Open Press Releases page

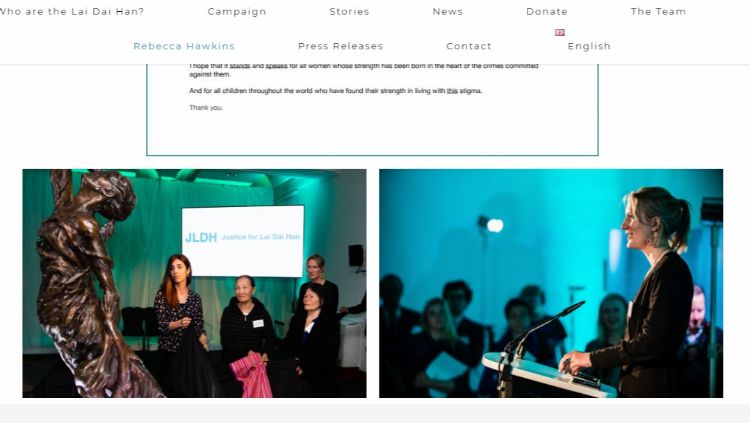[341, 46]
